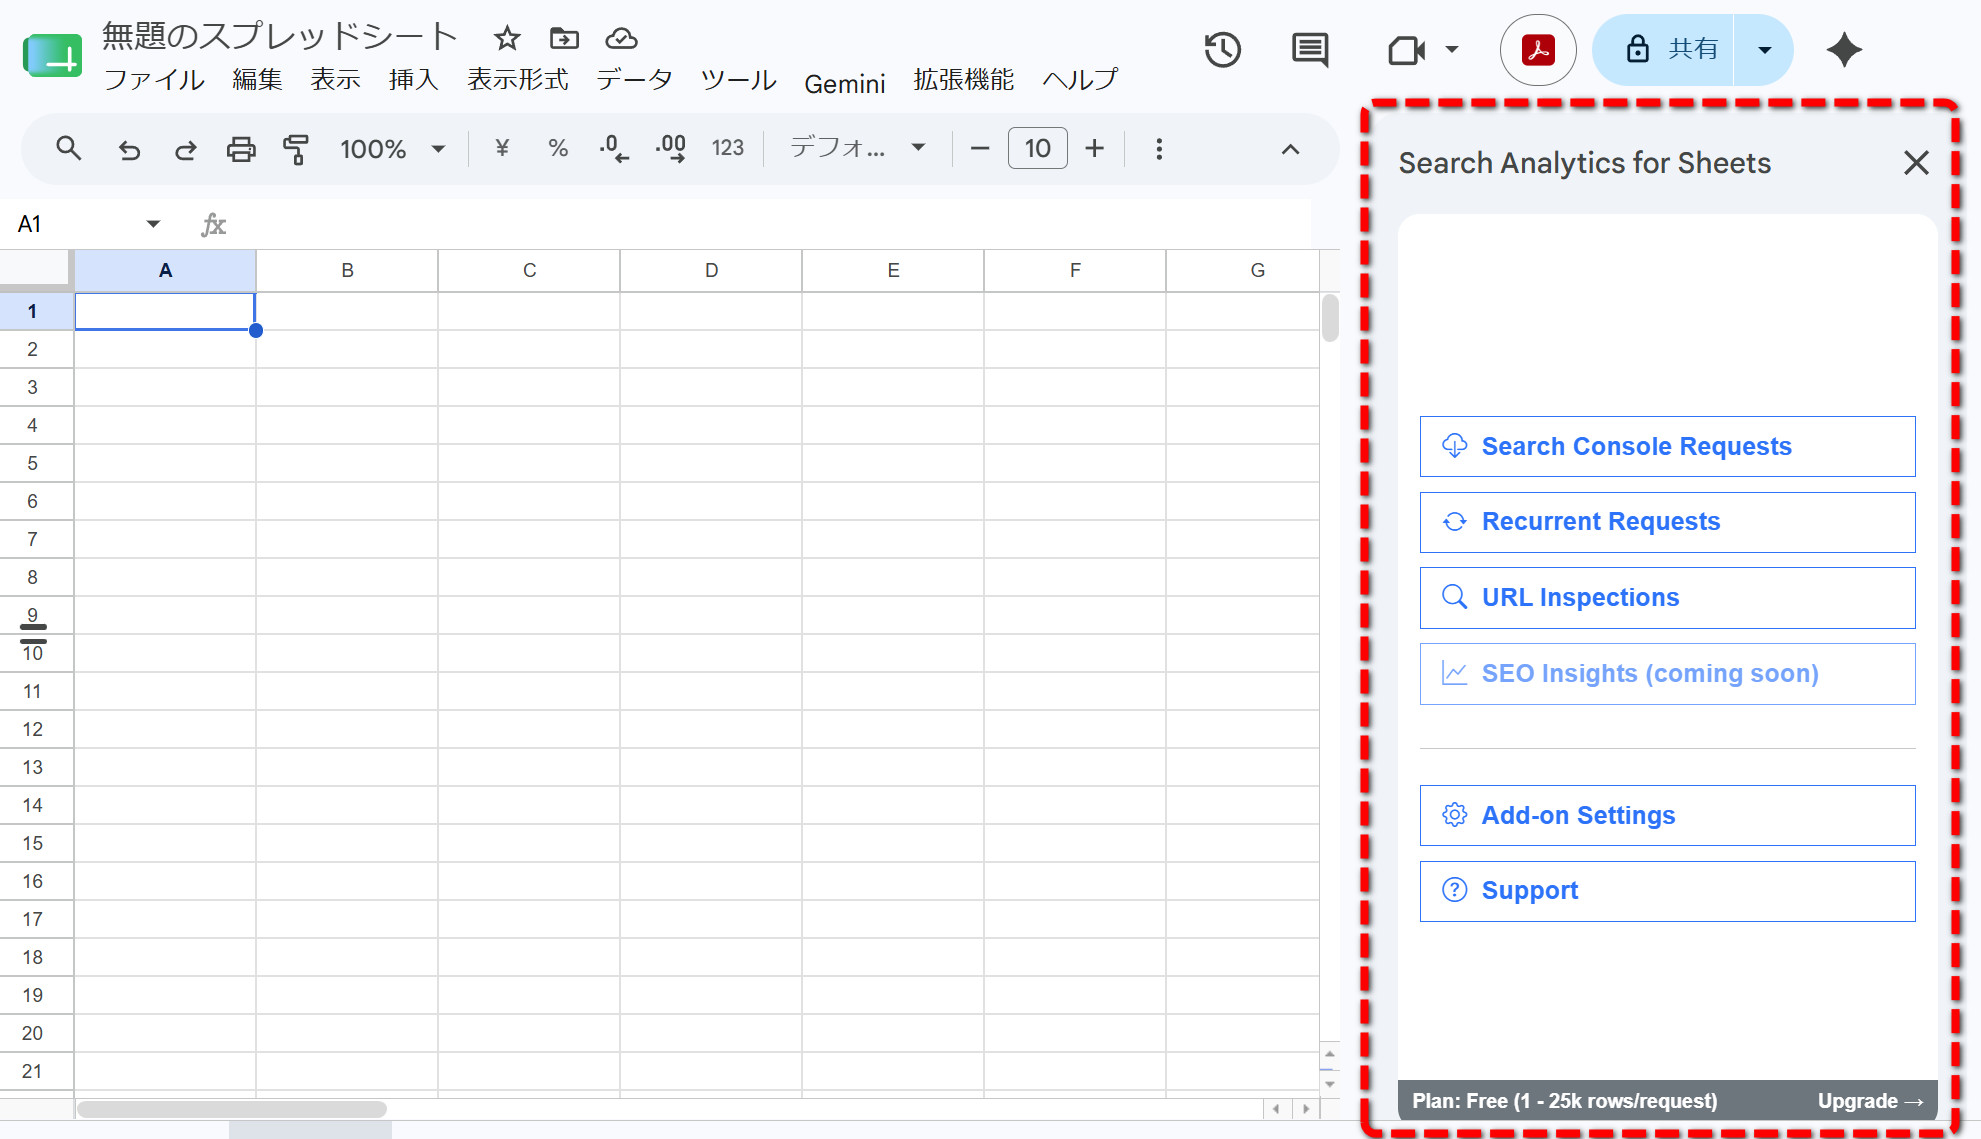
Task: Close the Search Analytics for Sheets sidebar
Action: click(1916, 163)
